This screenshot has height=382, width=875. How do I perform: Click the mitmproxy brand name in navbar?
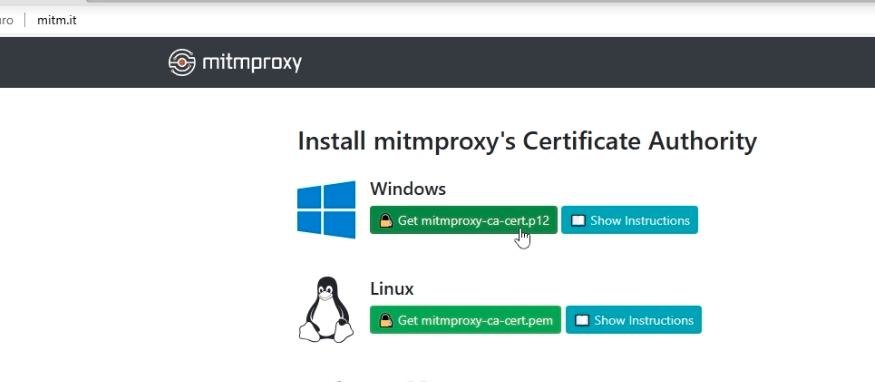coord(252,63)
